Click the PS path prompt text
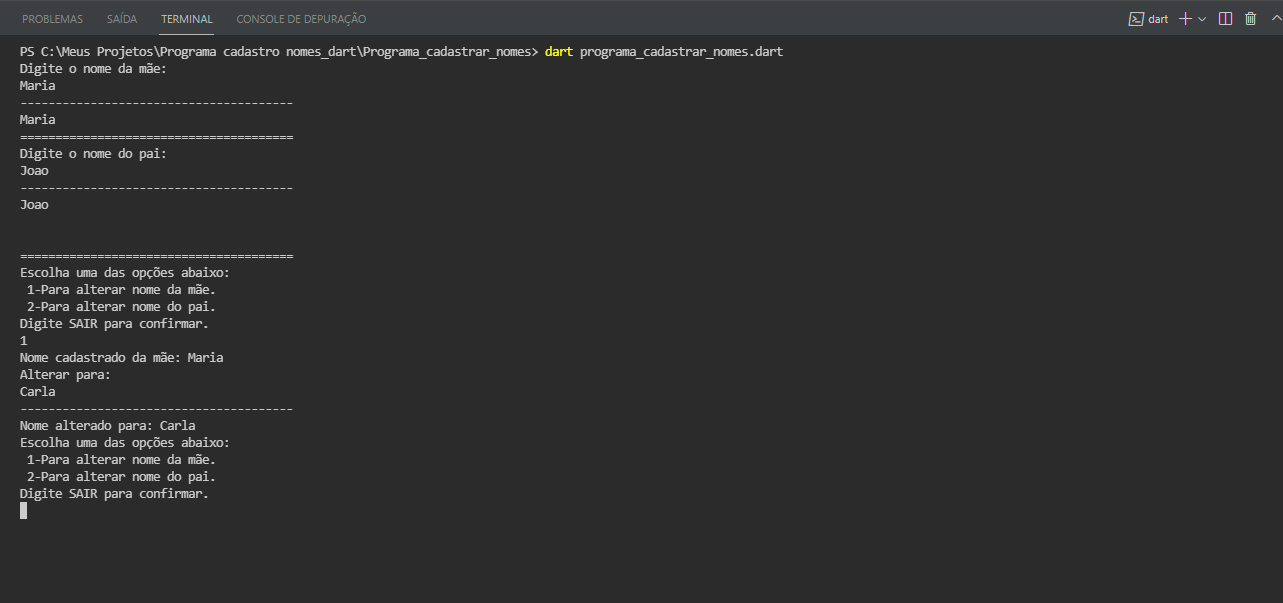The height and width of the screenshot is (603, 1283). tap(279, 52)
